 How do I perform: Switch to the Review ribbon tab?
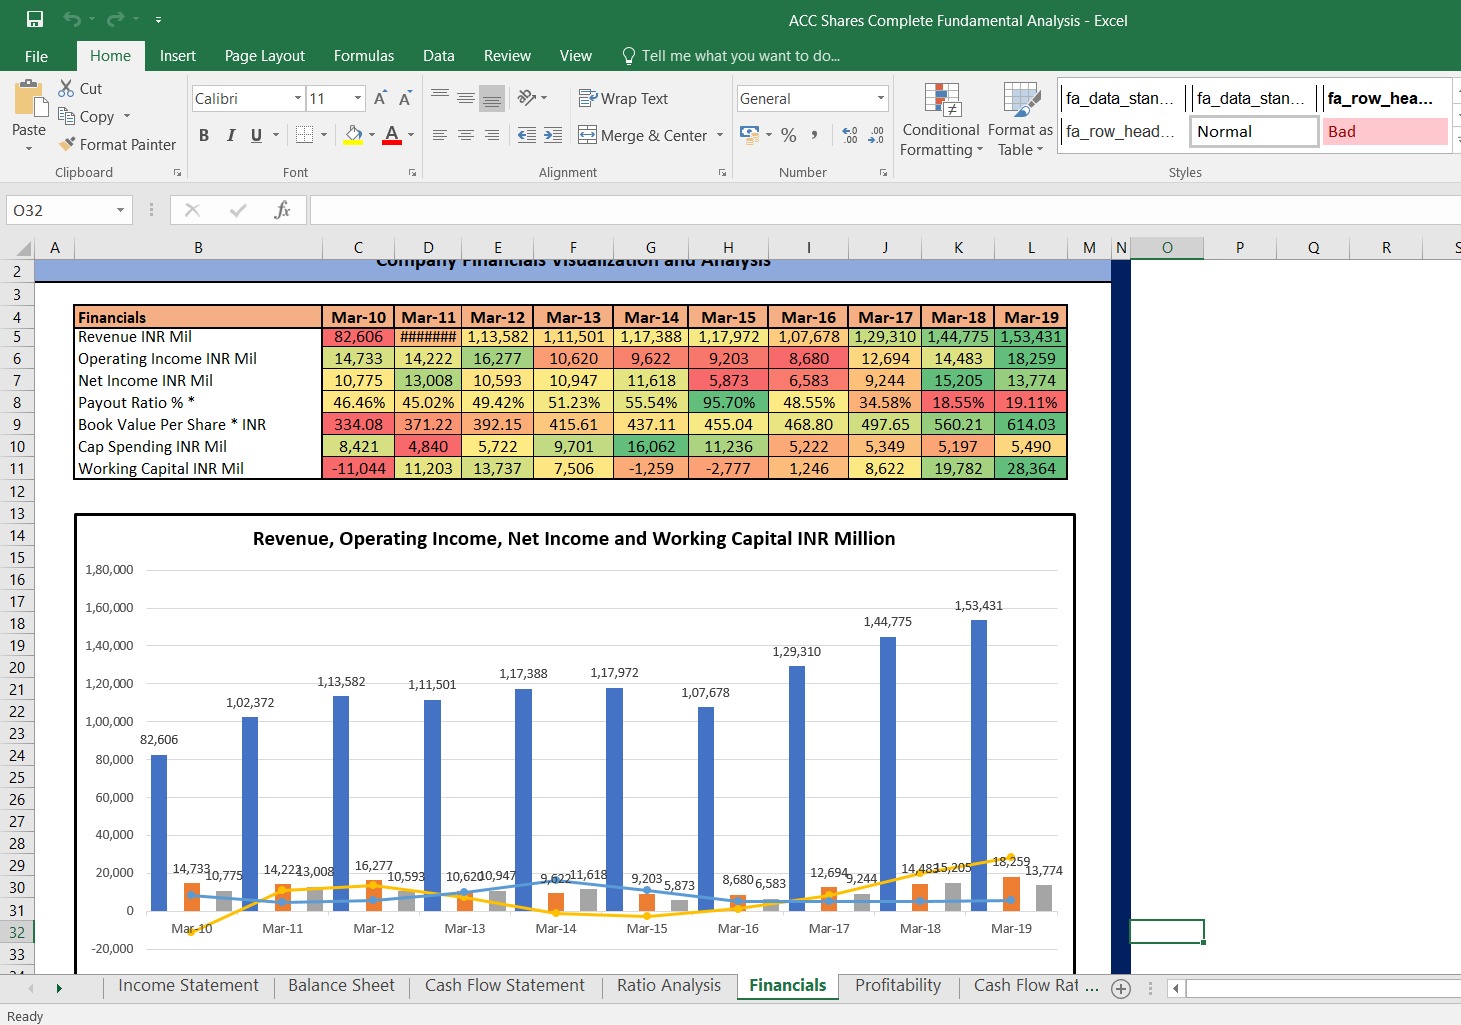pos(507,56)
